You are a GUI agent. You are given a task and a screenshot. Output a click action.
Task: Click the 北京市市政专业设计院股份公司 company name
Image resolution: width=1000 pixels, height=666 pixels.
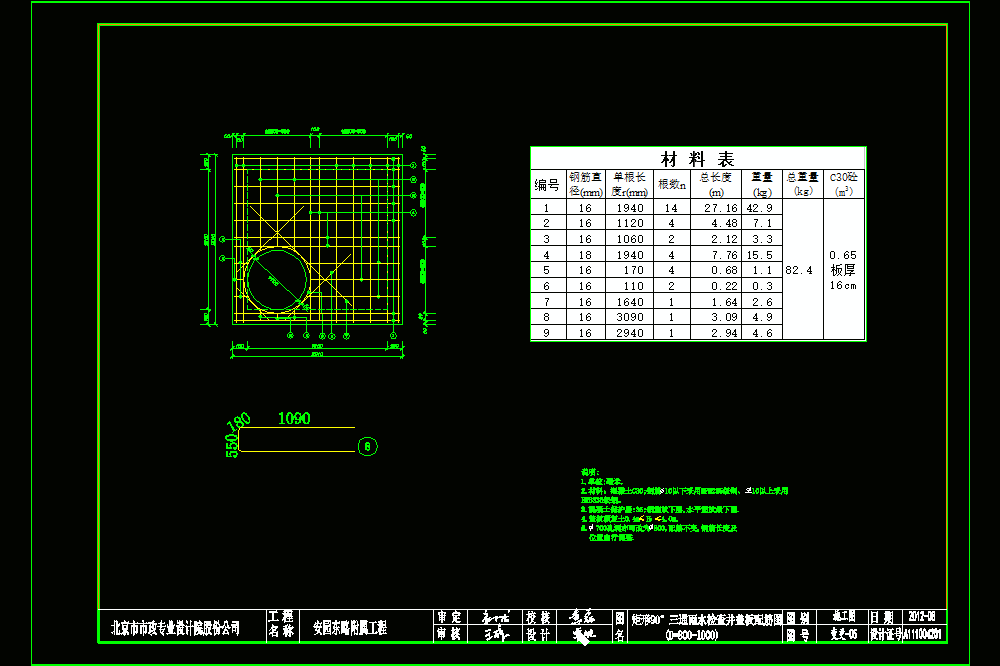175,628
